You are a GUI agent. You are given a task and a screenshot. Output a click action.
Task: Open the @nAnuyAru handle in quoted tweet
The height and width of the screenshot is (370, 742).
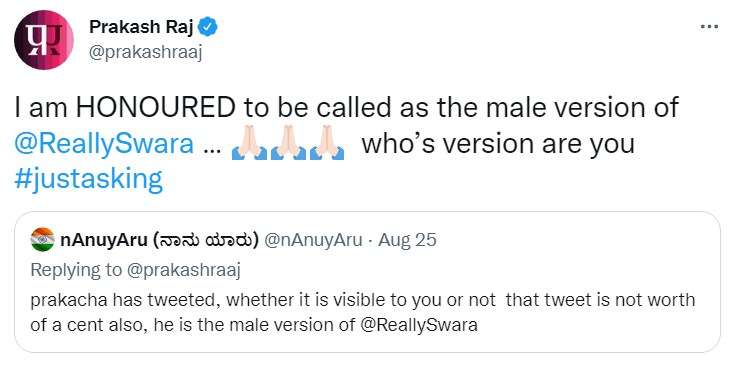pyautogui.click(x=312, y=240)
